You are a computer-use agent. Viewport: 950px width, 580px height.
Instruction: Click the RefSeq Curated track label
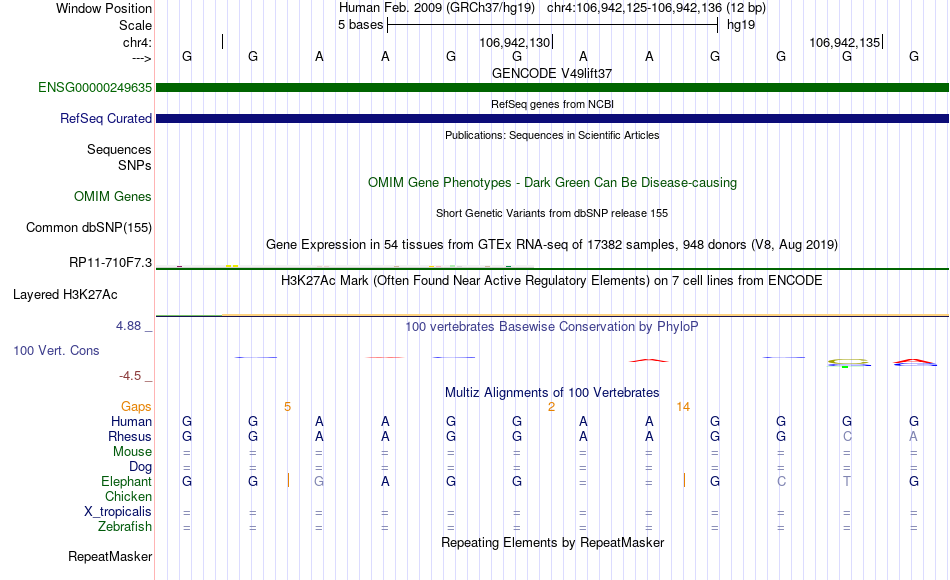point(105,118)
